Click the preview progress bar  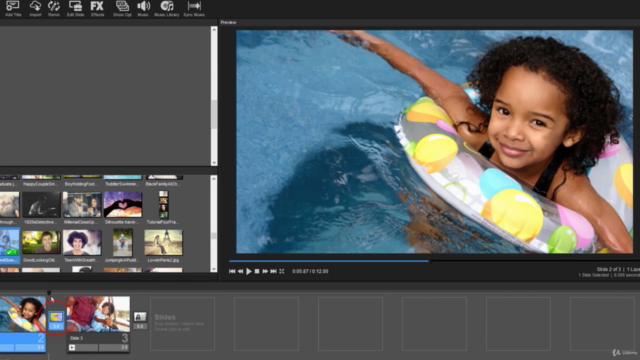pos(434,261)
